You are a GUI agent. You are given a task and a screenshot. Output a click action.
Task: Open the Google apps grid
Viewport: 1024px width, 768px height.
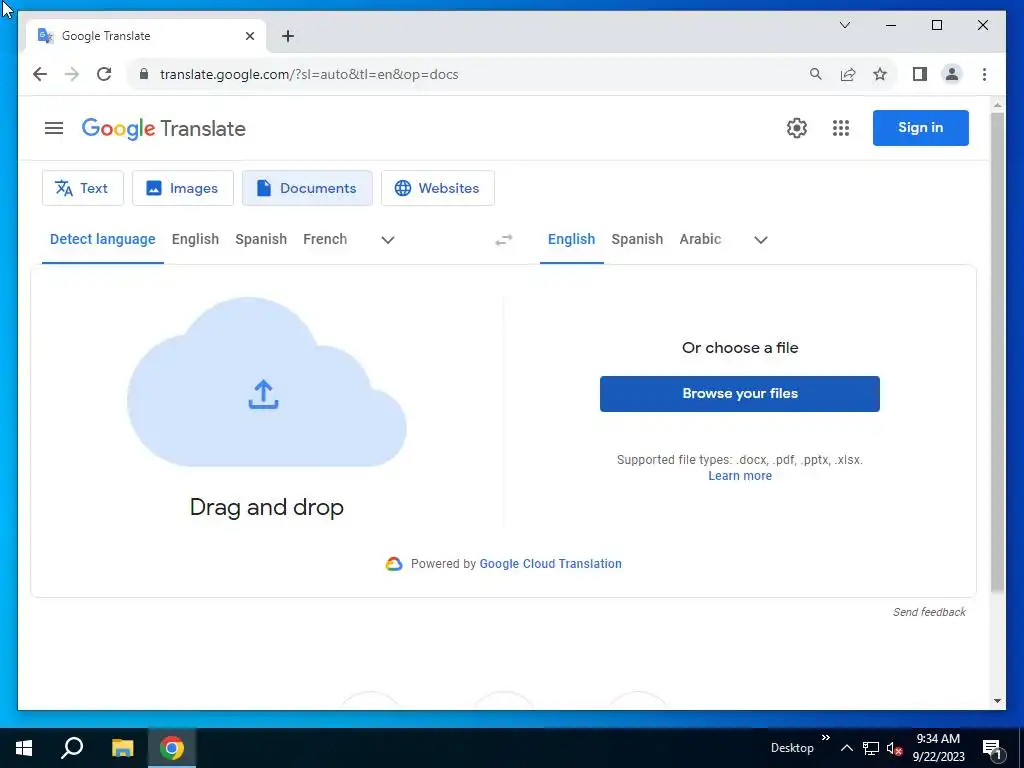(841, 128)
